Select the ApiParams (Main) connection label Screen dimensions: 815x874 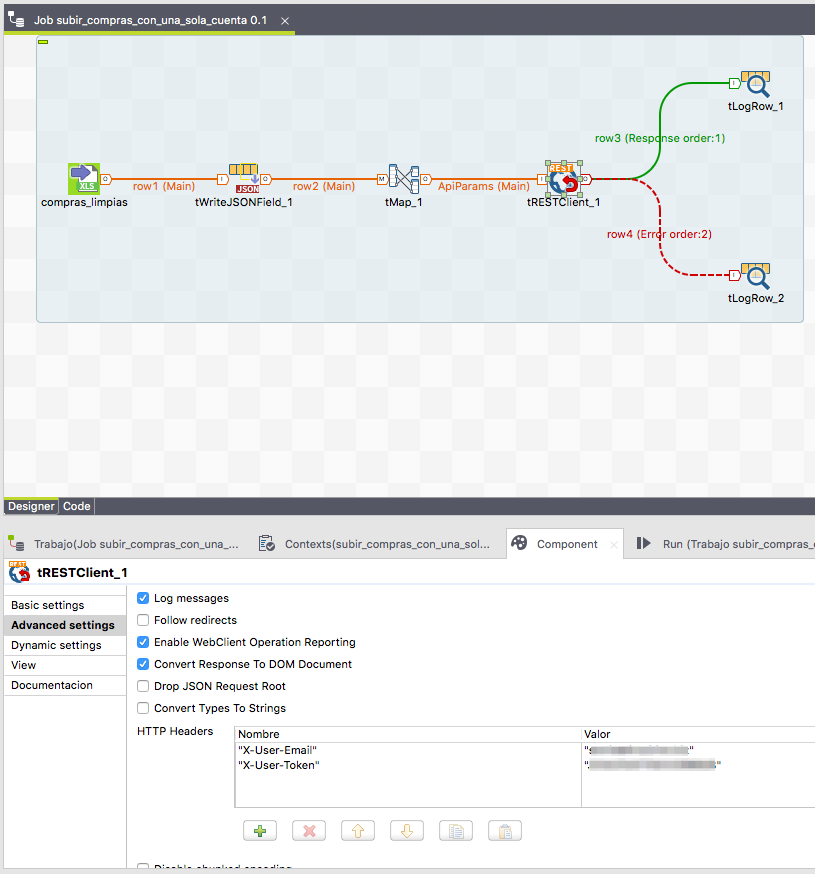click(483, 186)
